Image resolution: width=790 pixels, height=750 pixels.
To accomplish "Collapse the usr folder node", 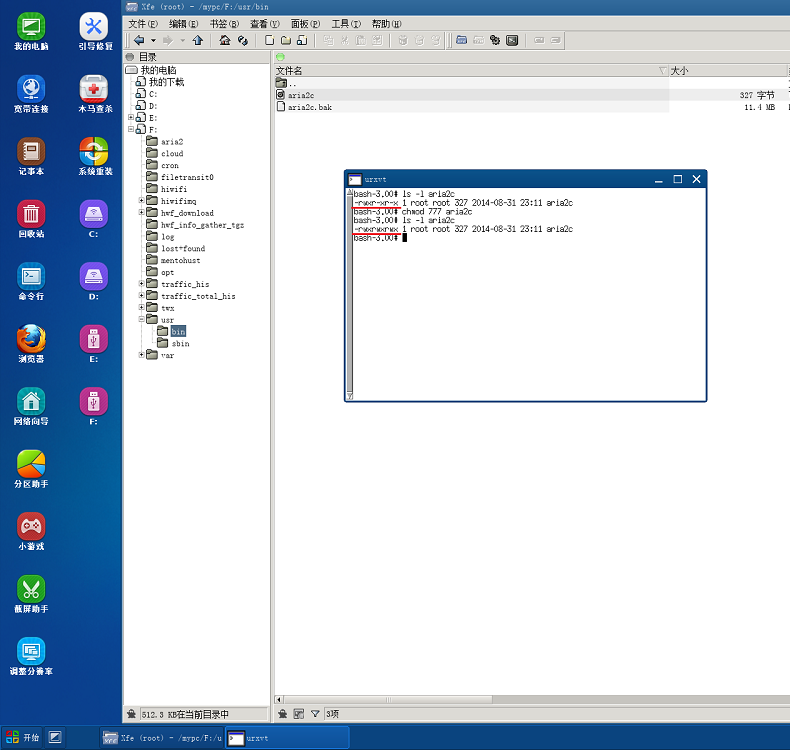I will [141, 319].
